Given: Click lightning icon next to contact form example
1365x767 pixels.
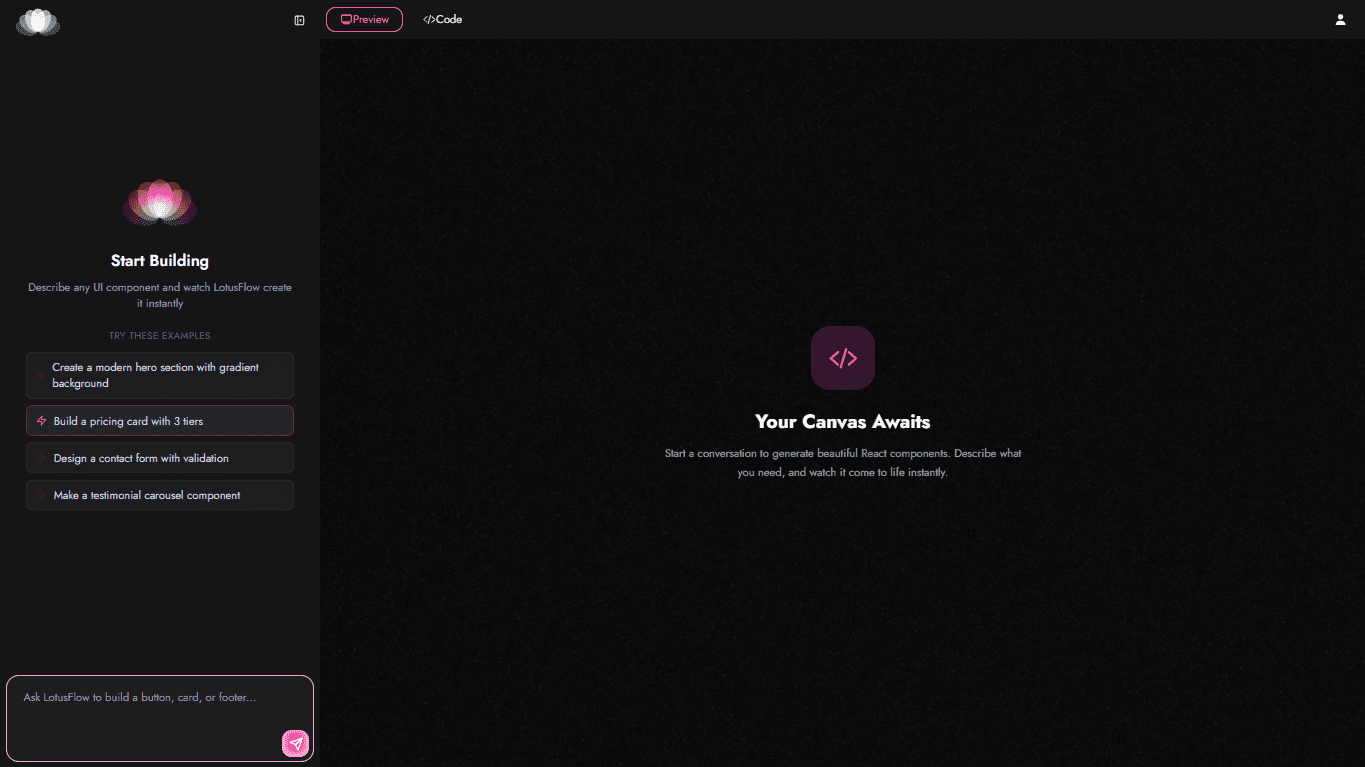Looking at the screenshot, I should pos(42,458).
